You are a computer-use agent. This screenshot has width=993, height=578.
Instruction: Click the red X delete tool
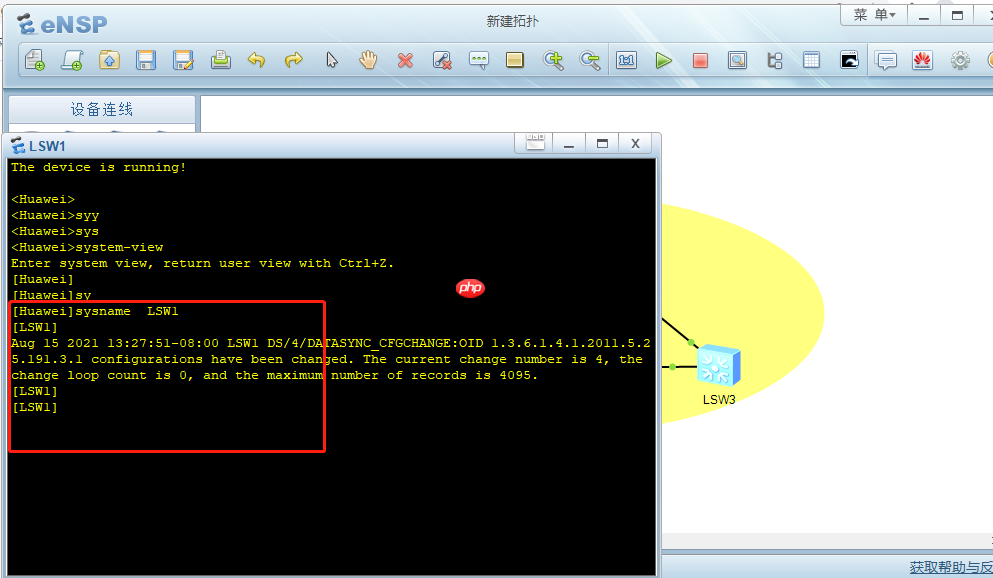[x=405, y=60]
